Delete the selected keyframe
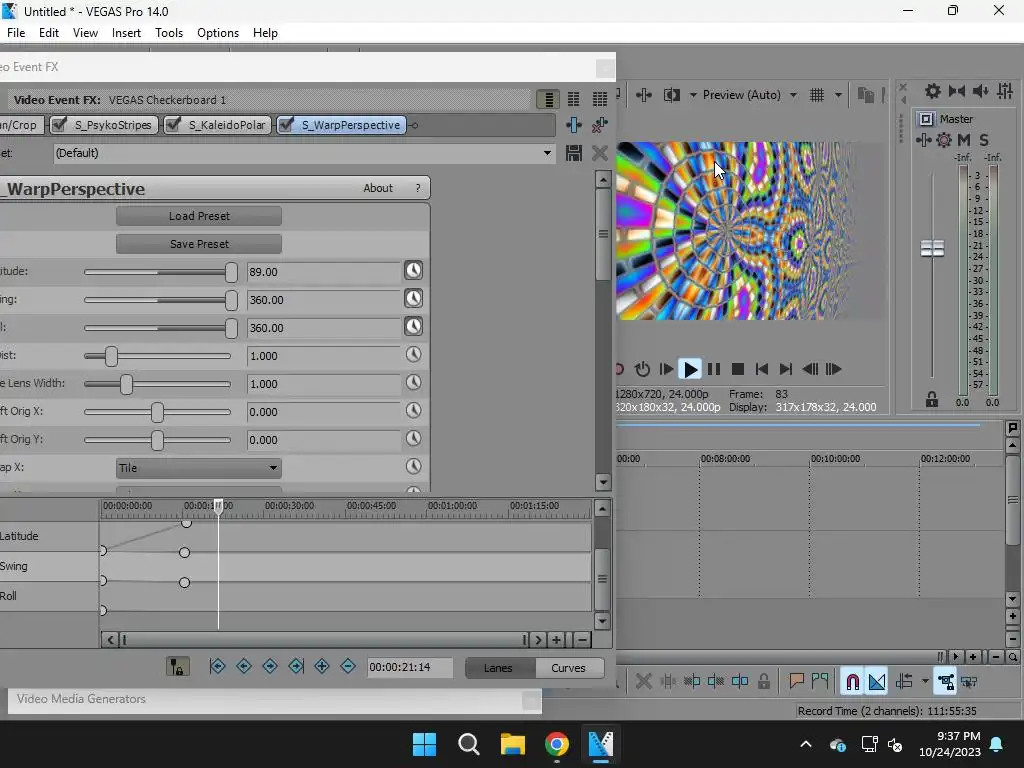Screen dimensions: 1024x768 point(348,666)
